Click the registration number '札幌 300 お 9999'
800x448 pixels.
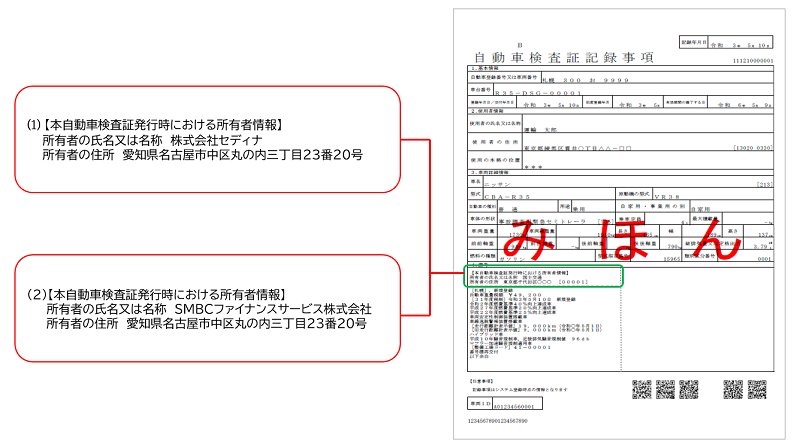pyautogui.click(x=585, y=80)
